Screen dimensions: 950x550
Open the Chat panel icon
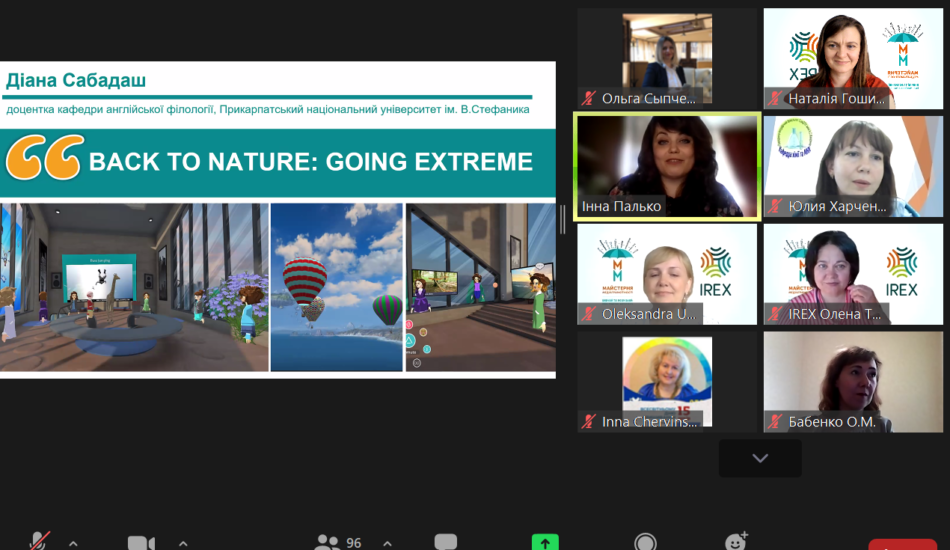click(x=445, y=542)
